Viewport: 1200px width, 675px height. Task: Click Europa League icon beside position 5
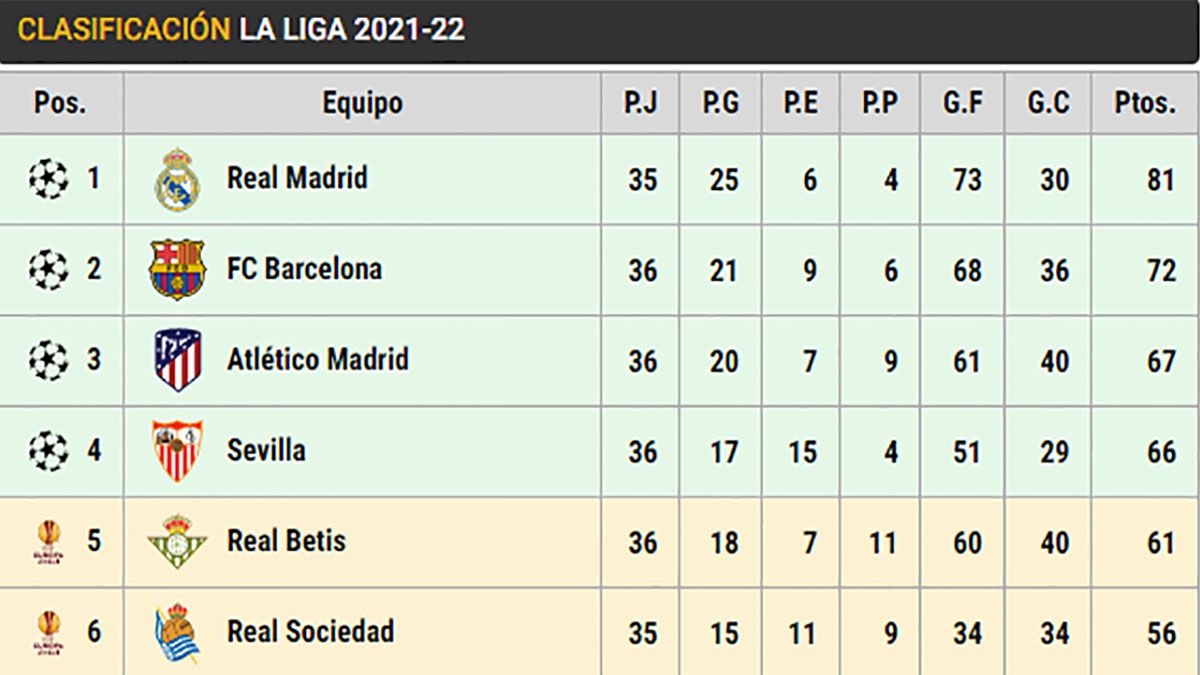[48, 541]
